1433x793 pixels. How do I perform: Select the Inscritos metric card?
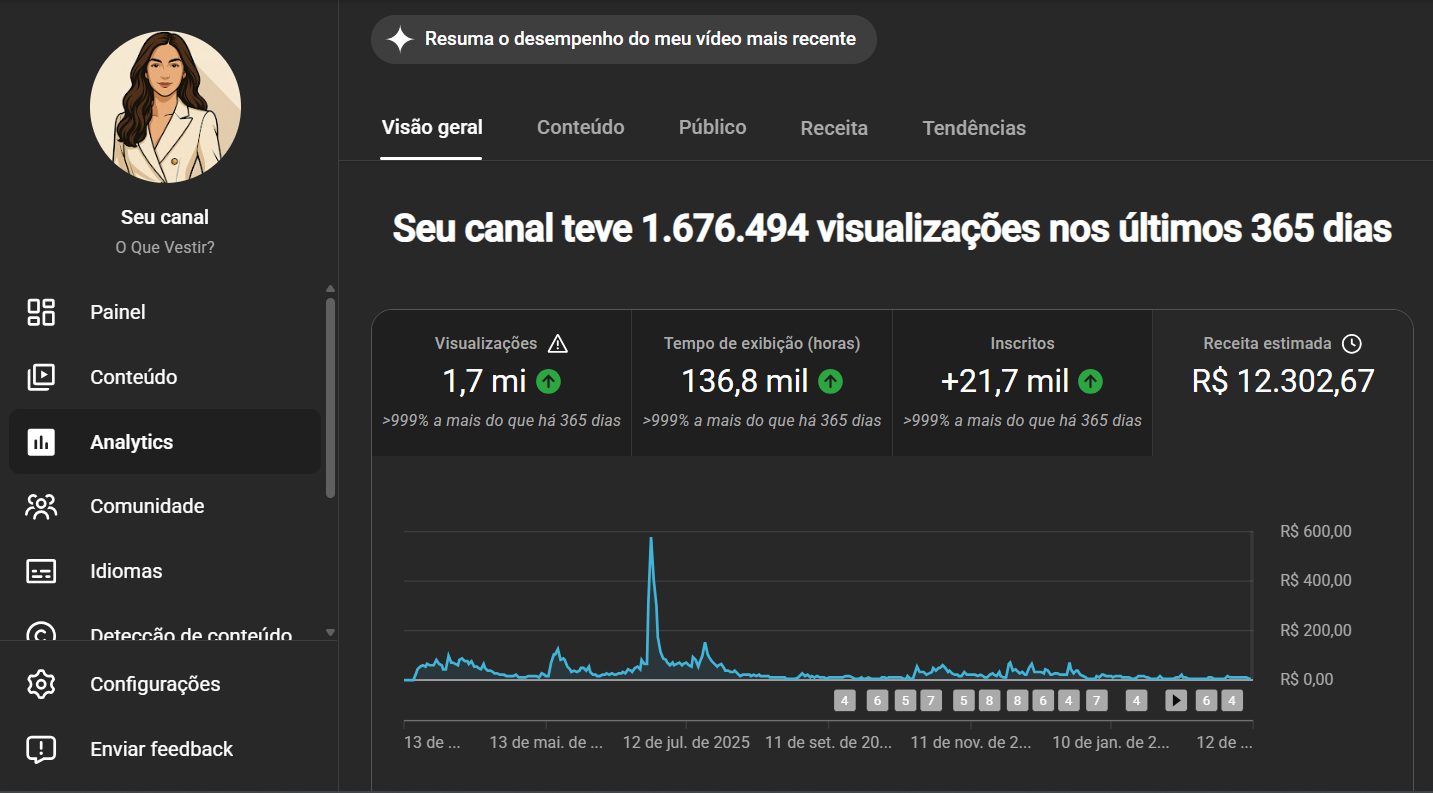tap(1022, 382)
